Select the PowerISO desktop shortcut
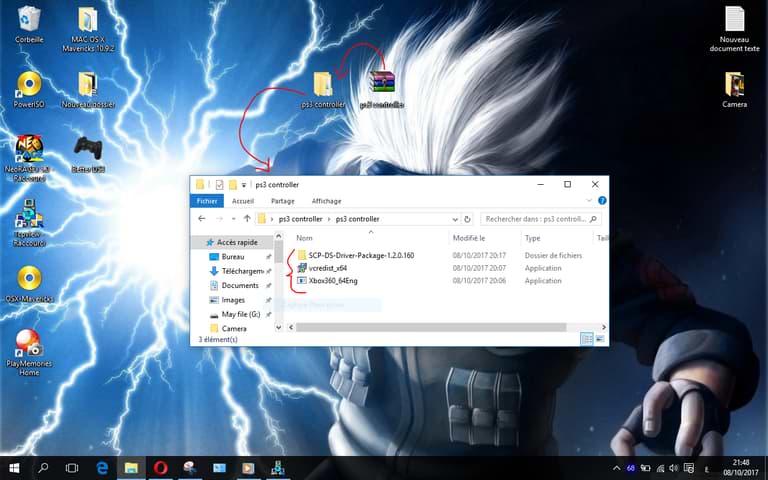This screenshot has height=480, width=768. 29,89
